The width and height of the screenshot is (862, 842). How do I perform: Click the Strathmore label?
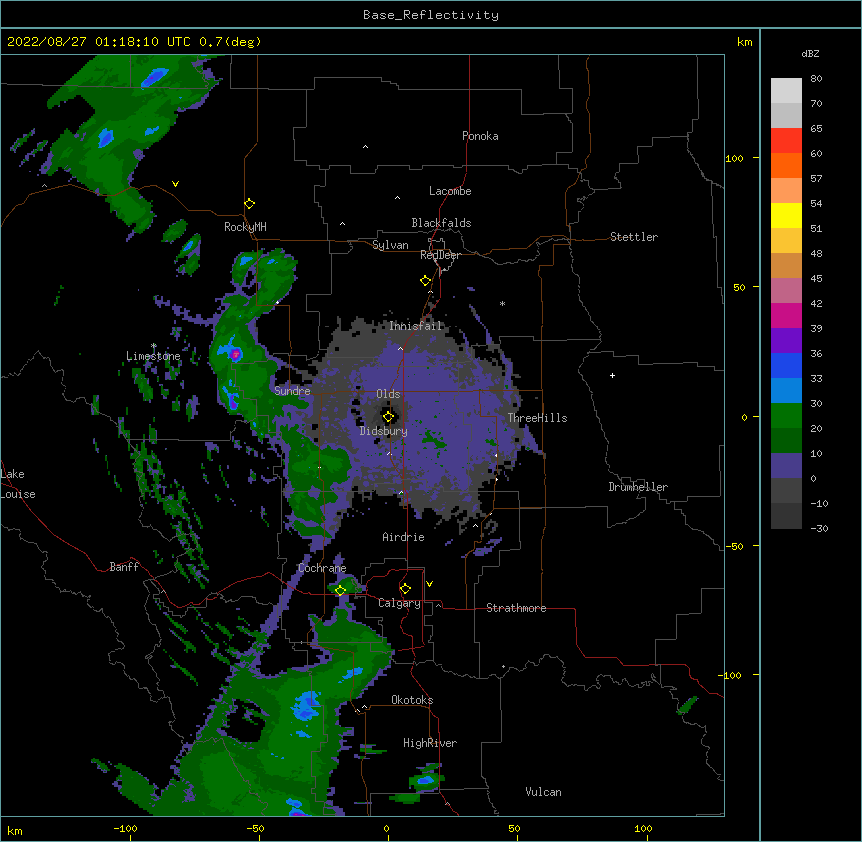pyautogui.click(x=516, y=608)
